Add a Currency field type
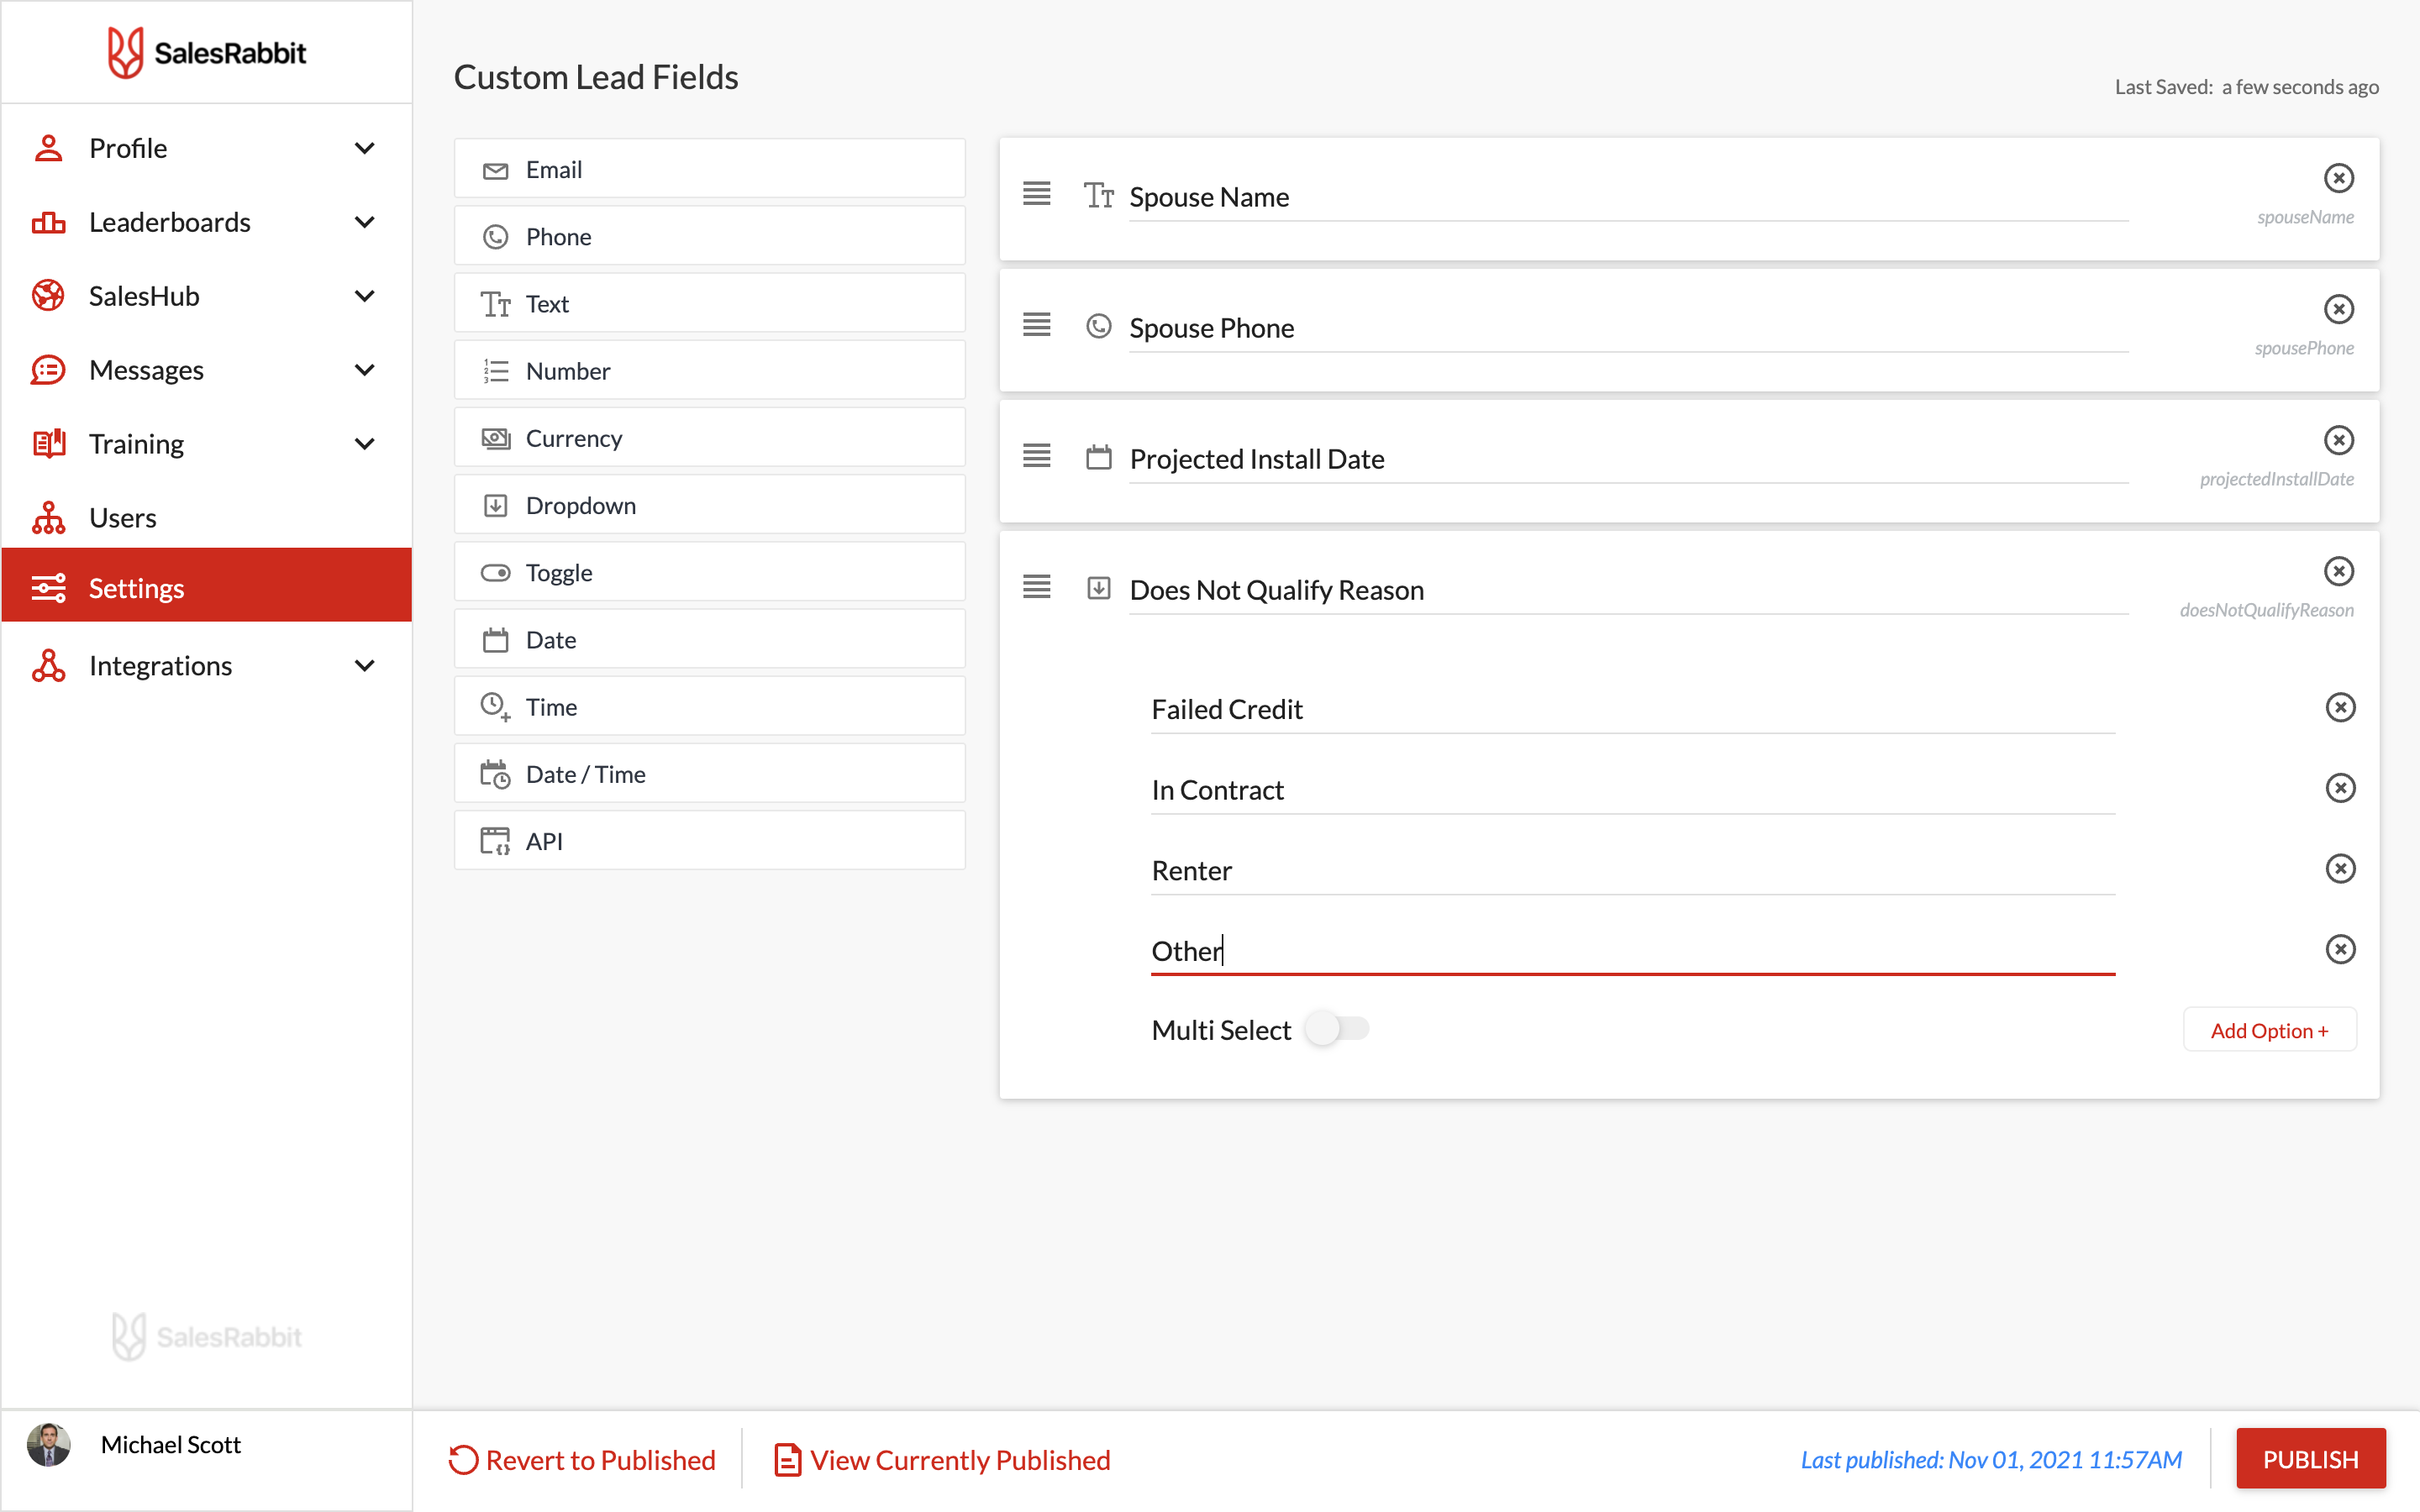The image size is (2420, 1512). (x=710, y=437)
